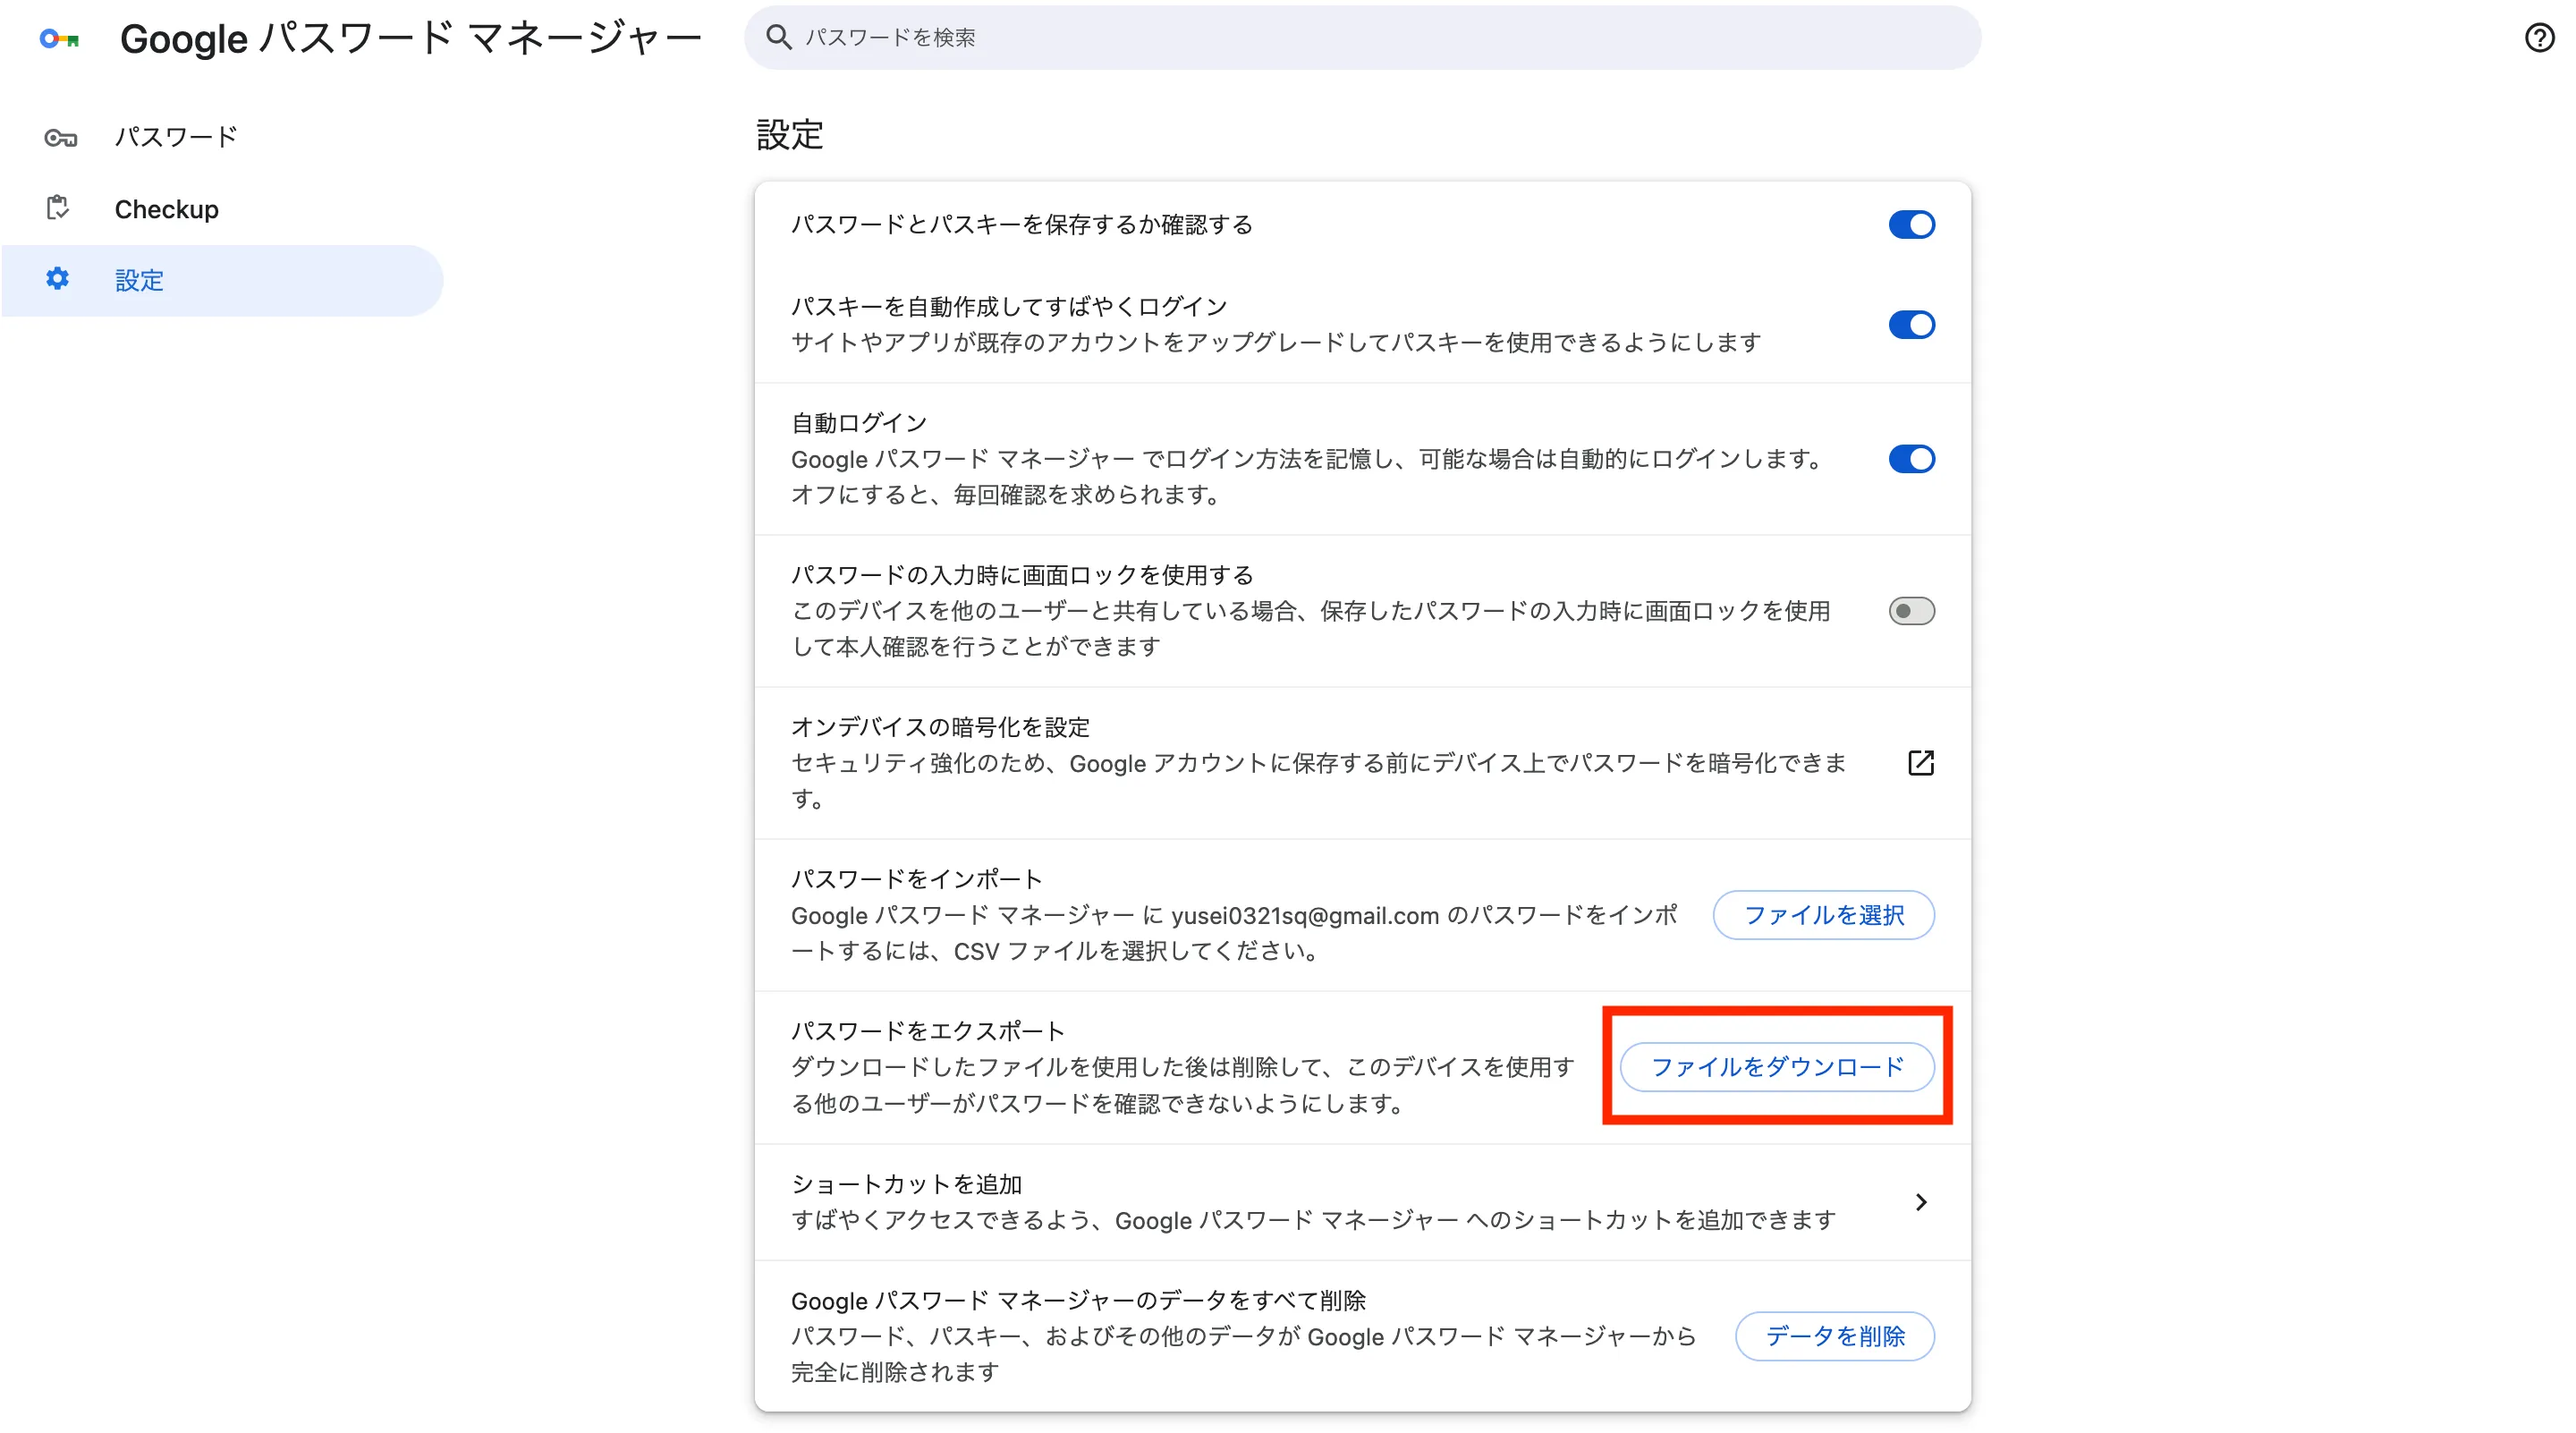The height and width of the screenshot is (1433, 2576).
Task: Open the パスワード sidebar item
Action: coord(222,137)
